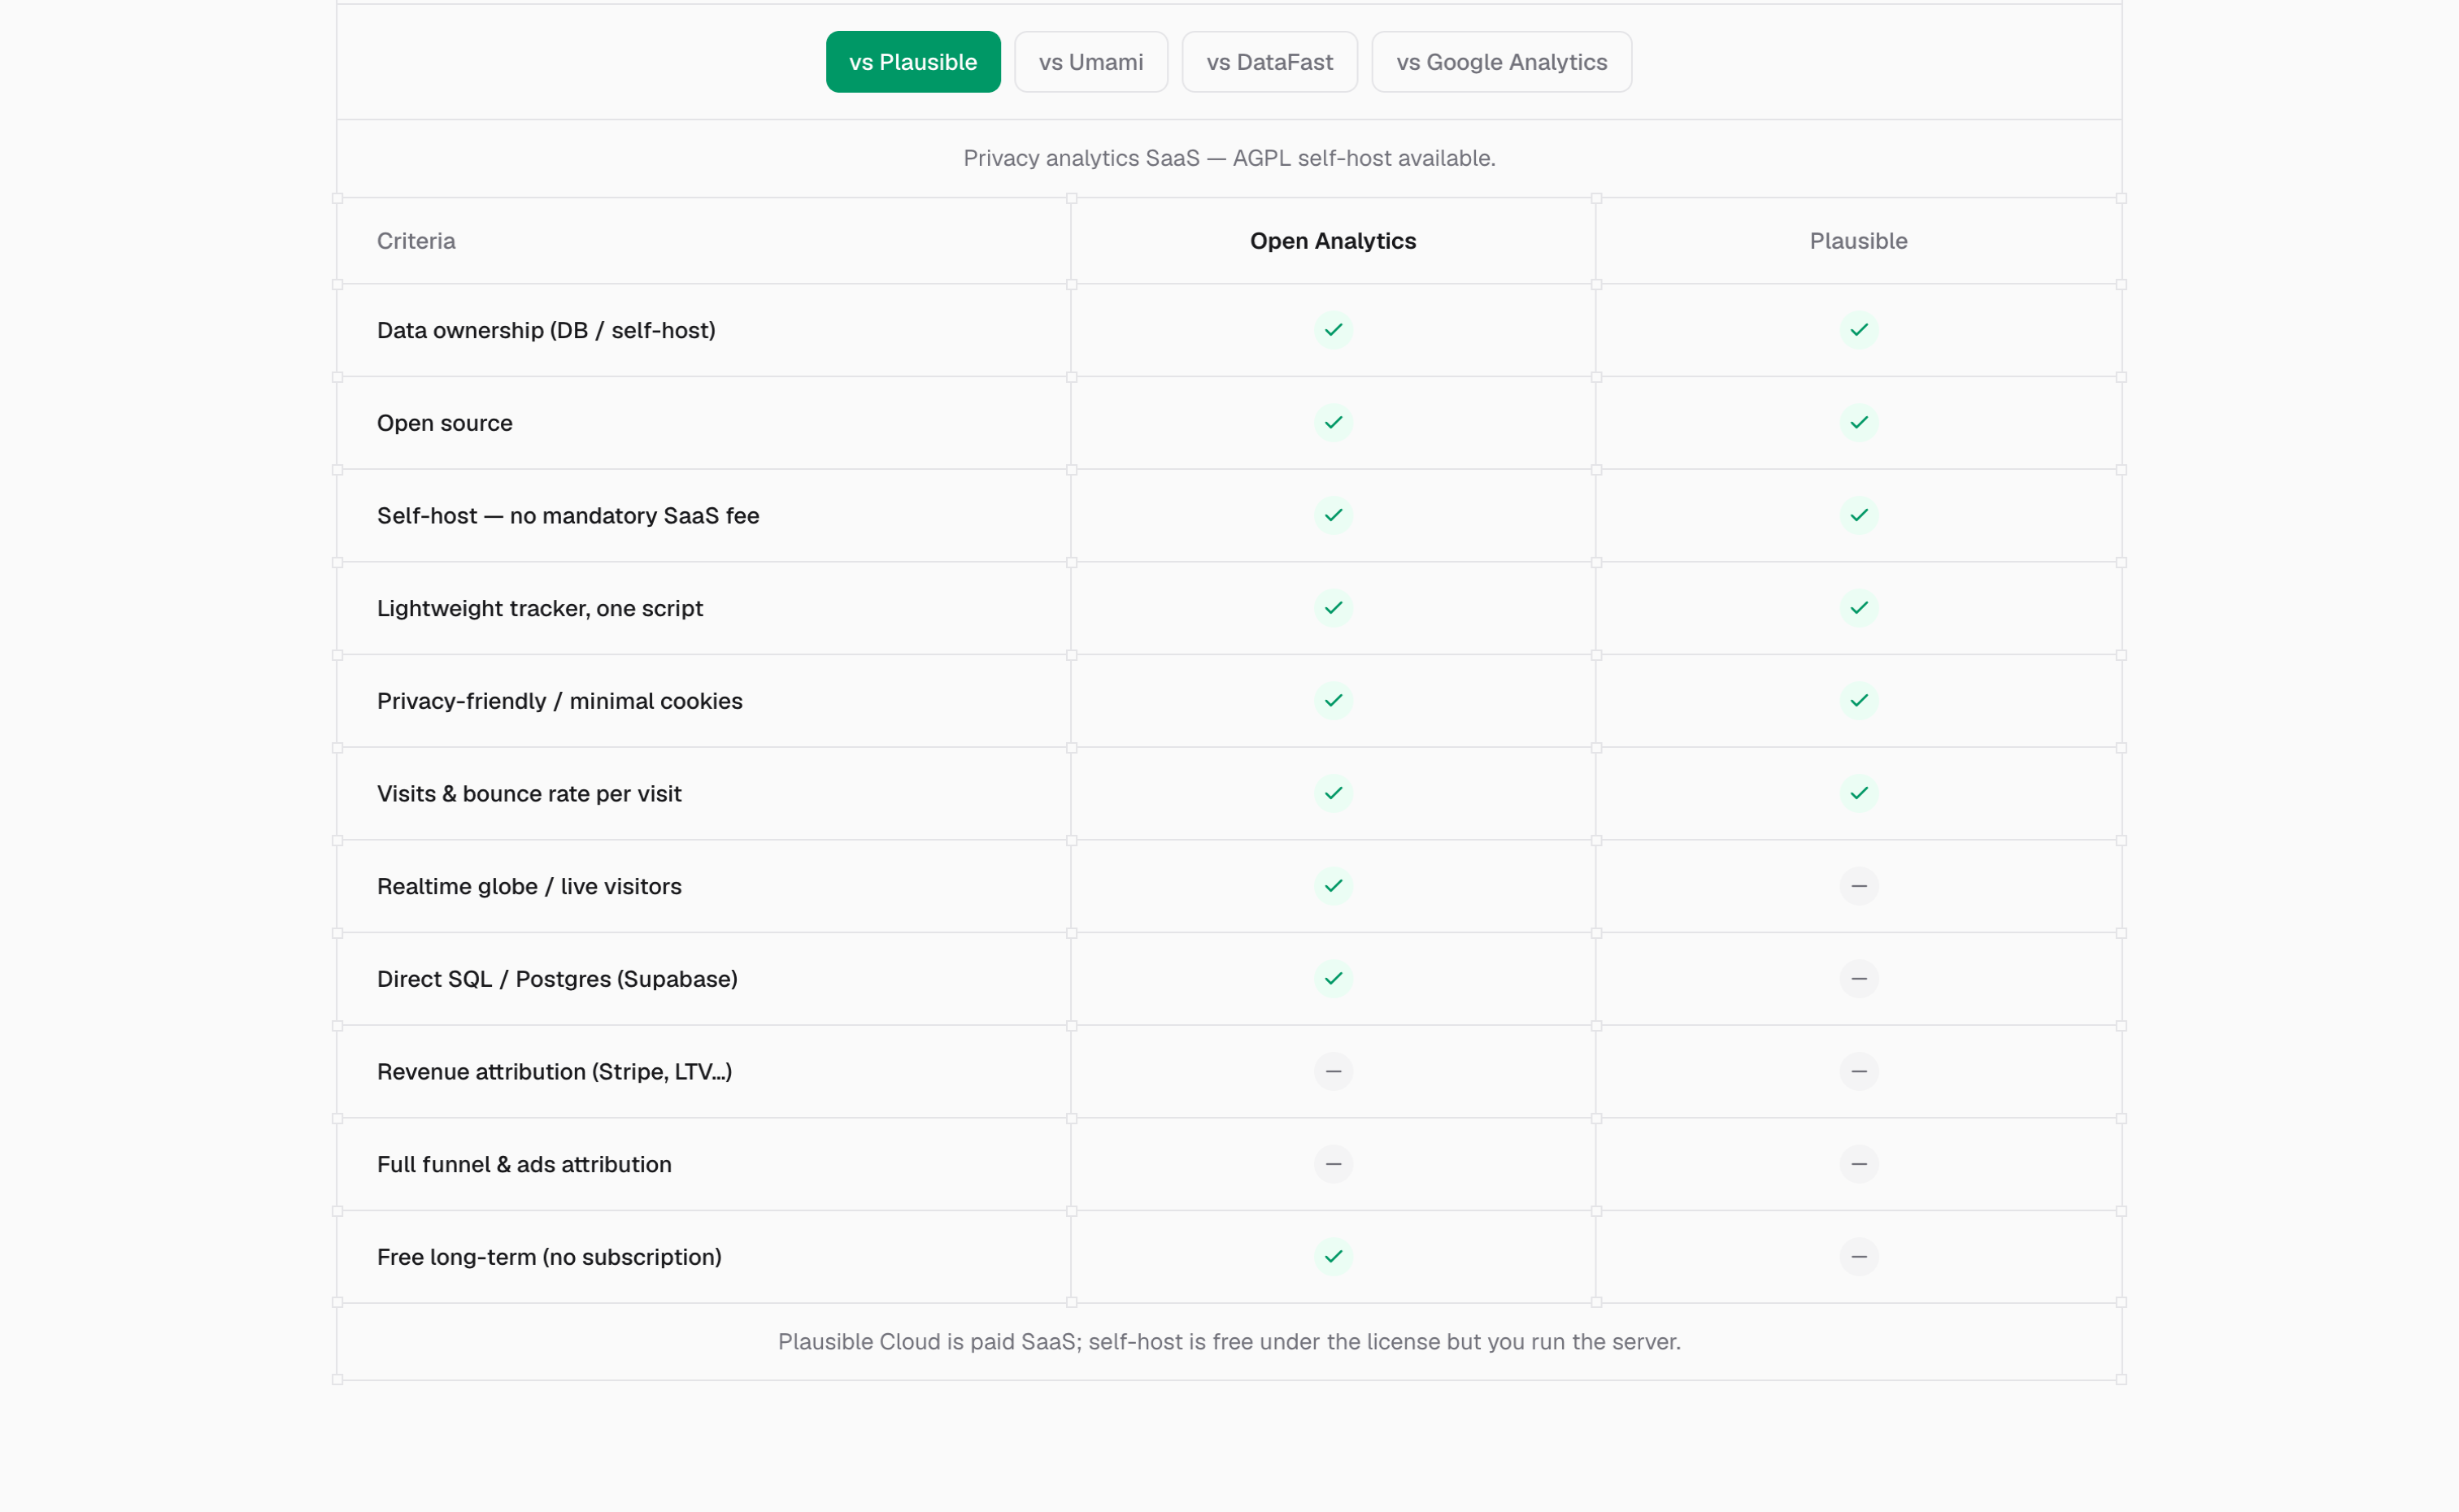Click the Open Analytics column header
The height and width of the screenshot is (1512, 2459).
click(x=1333, y=241)
